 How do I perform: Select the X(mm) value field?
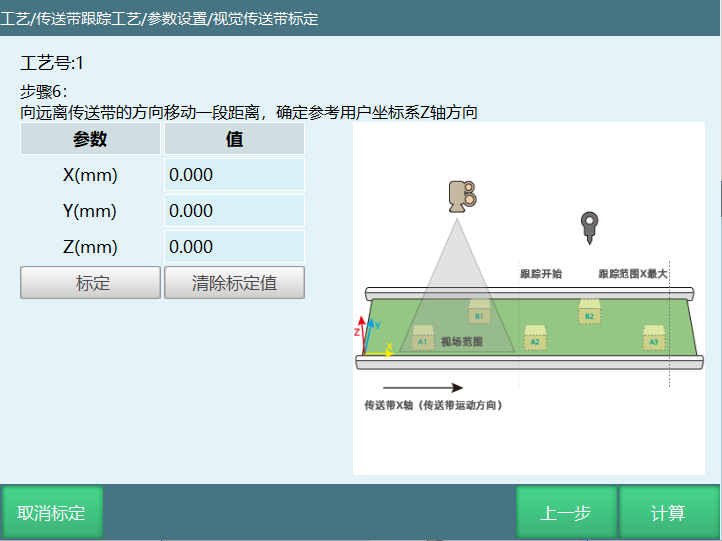234,175
